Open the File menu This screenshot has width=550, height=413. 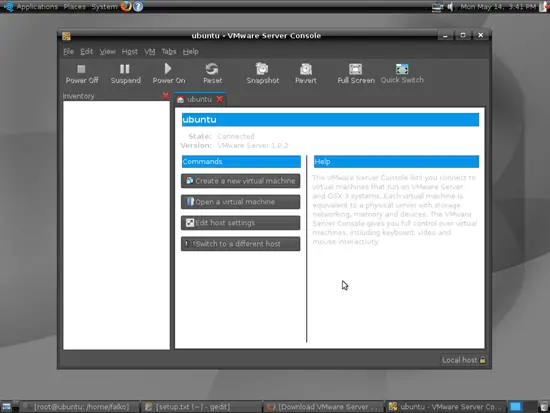point(68,52)
